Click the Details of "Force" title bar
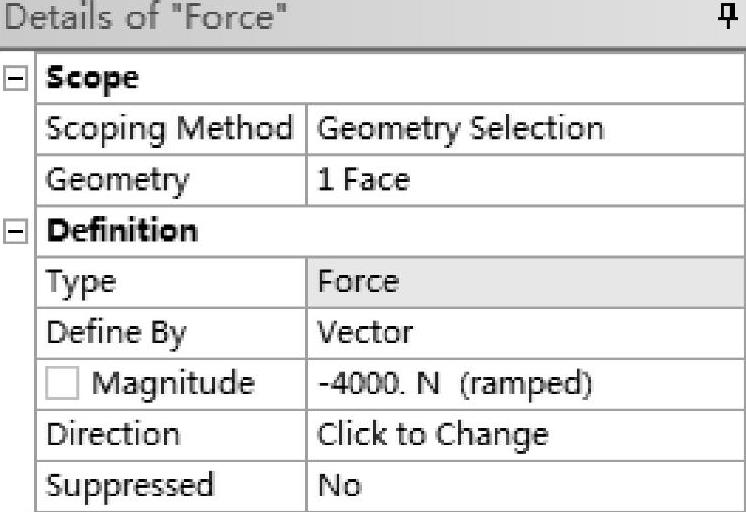746x512 pixels. pos(300,21)
